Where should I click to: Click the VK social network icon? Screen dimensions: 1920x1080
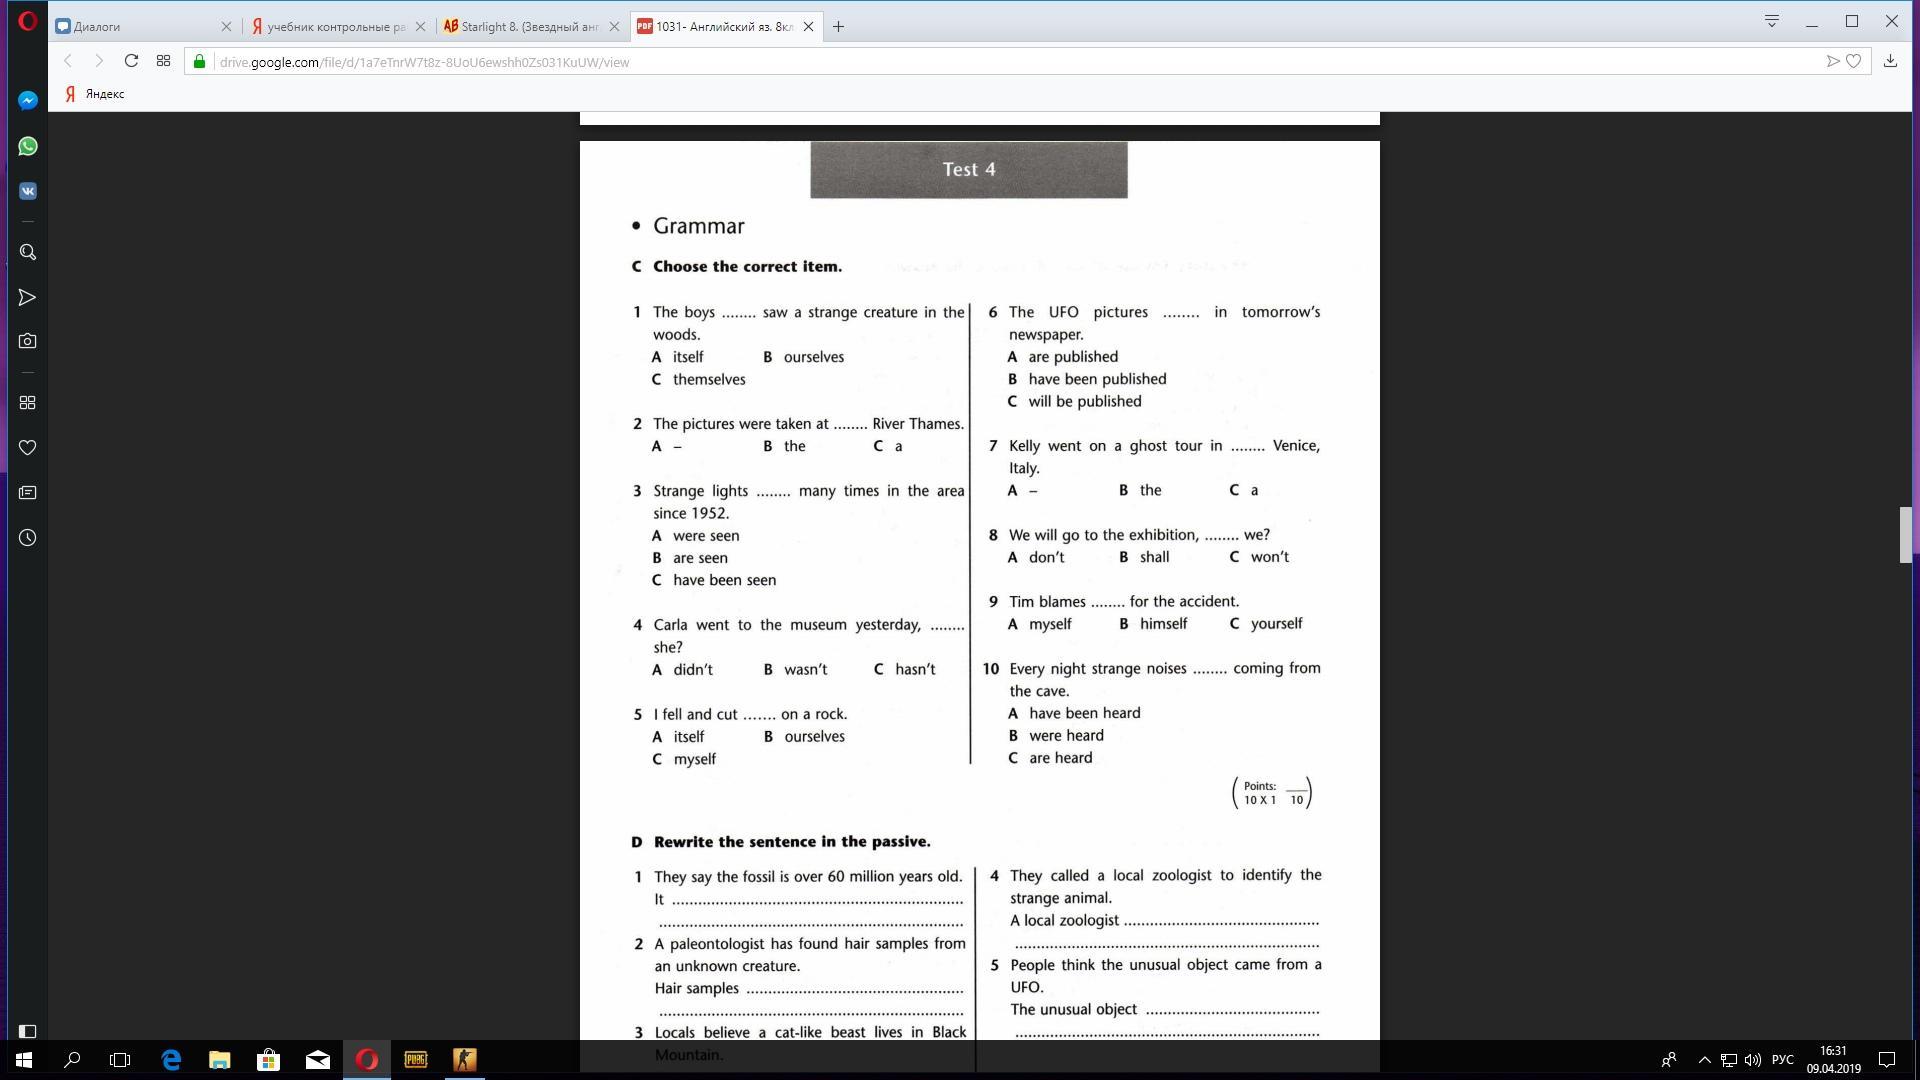point(26,190)
